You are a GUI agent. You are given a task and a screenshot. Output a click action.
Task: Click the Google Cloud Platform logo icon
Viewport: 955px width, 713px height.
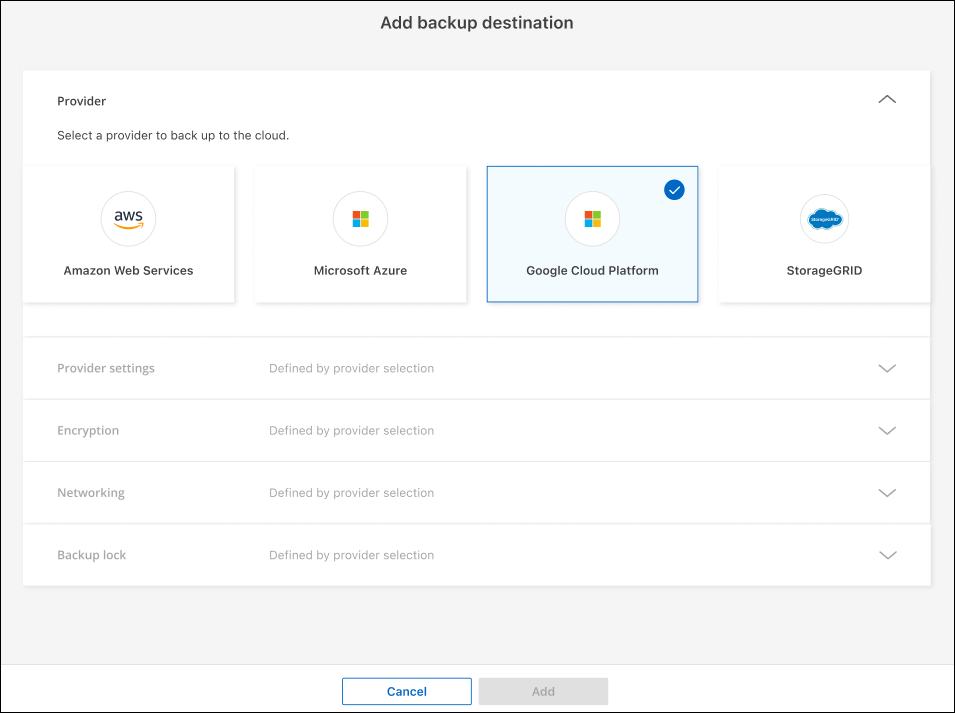point(592,219)
